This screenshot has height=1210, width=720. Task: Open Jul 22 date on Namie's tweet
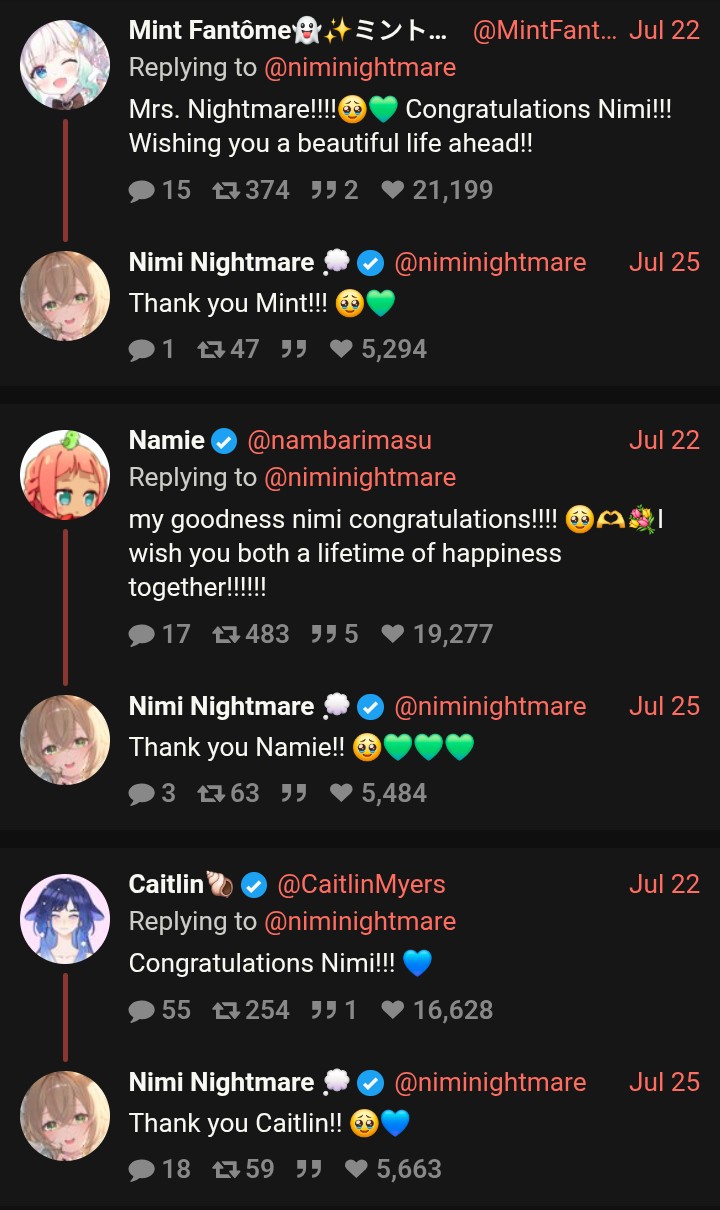tap(664, 440)
